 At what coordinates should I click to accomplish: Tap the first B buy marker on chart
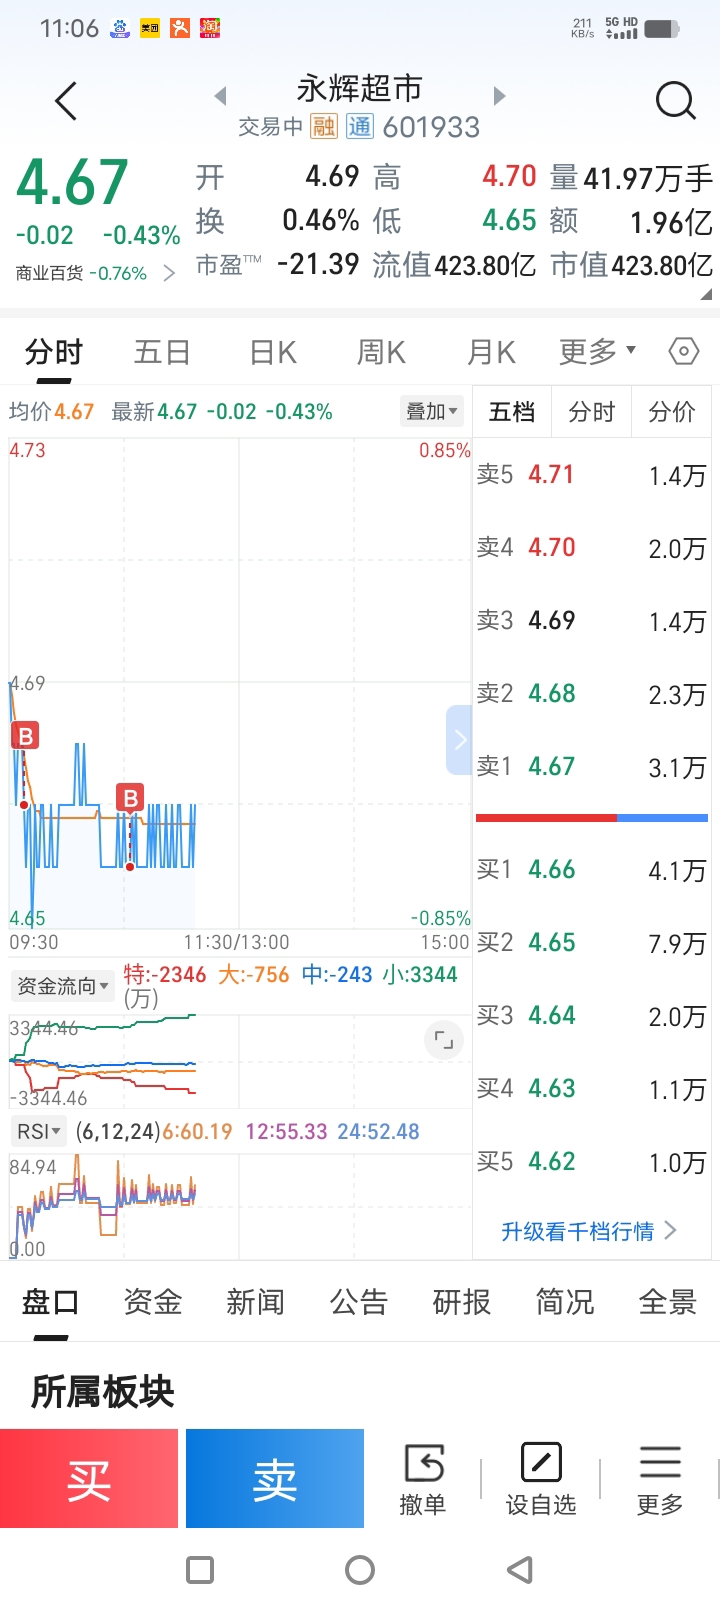pyautogui.click(x=25, y=737)
